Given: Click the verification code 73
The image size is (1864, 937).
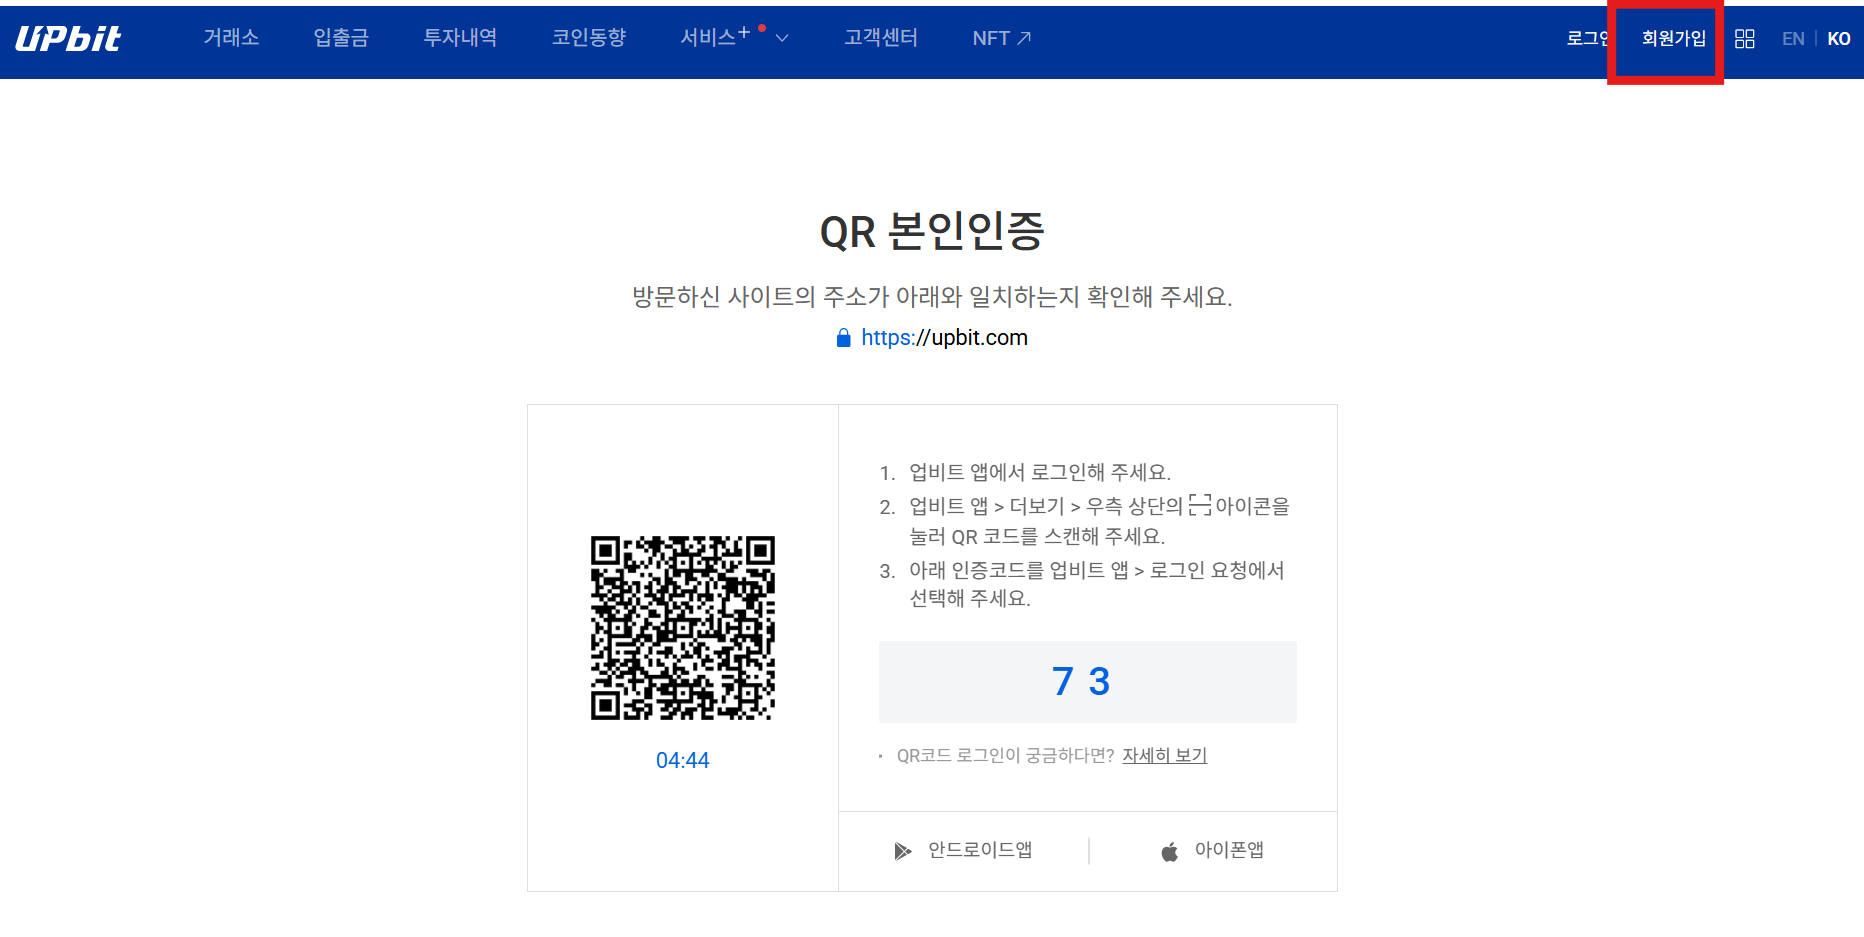Looking at the screenshot, I should click(x=1081, y=681).
